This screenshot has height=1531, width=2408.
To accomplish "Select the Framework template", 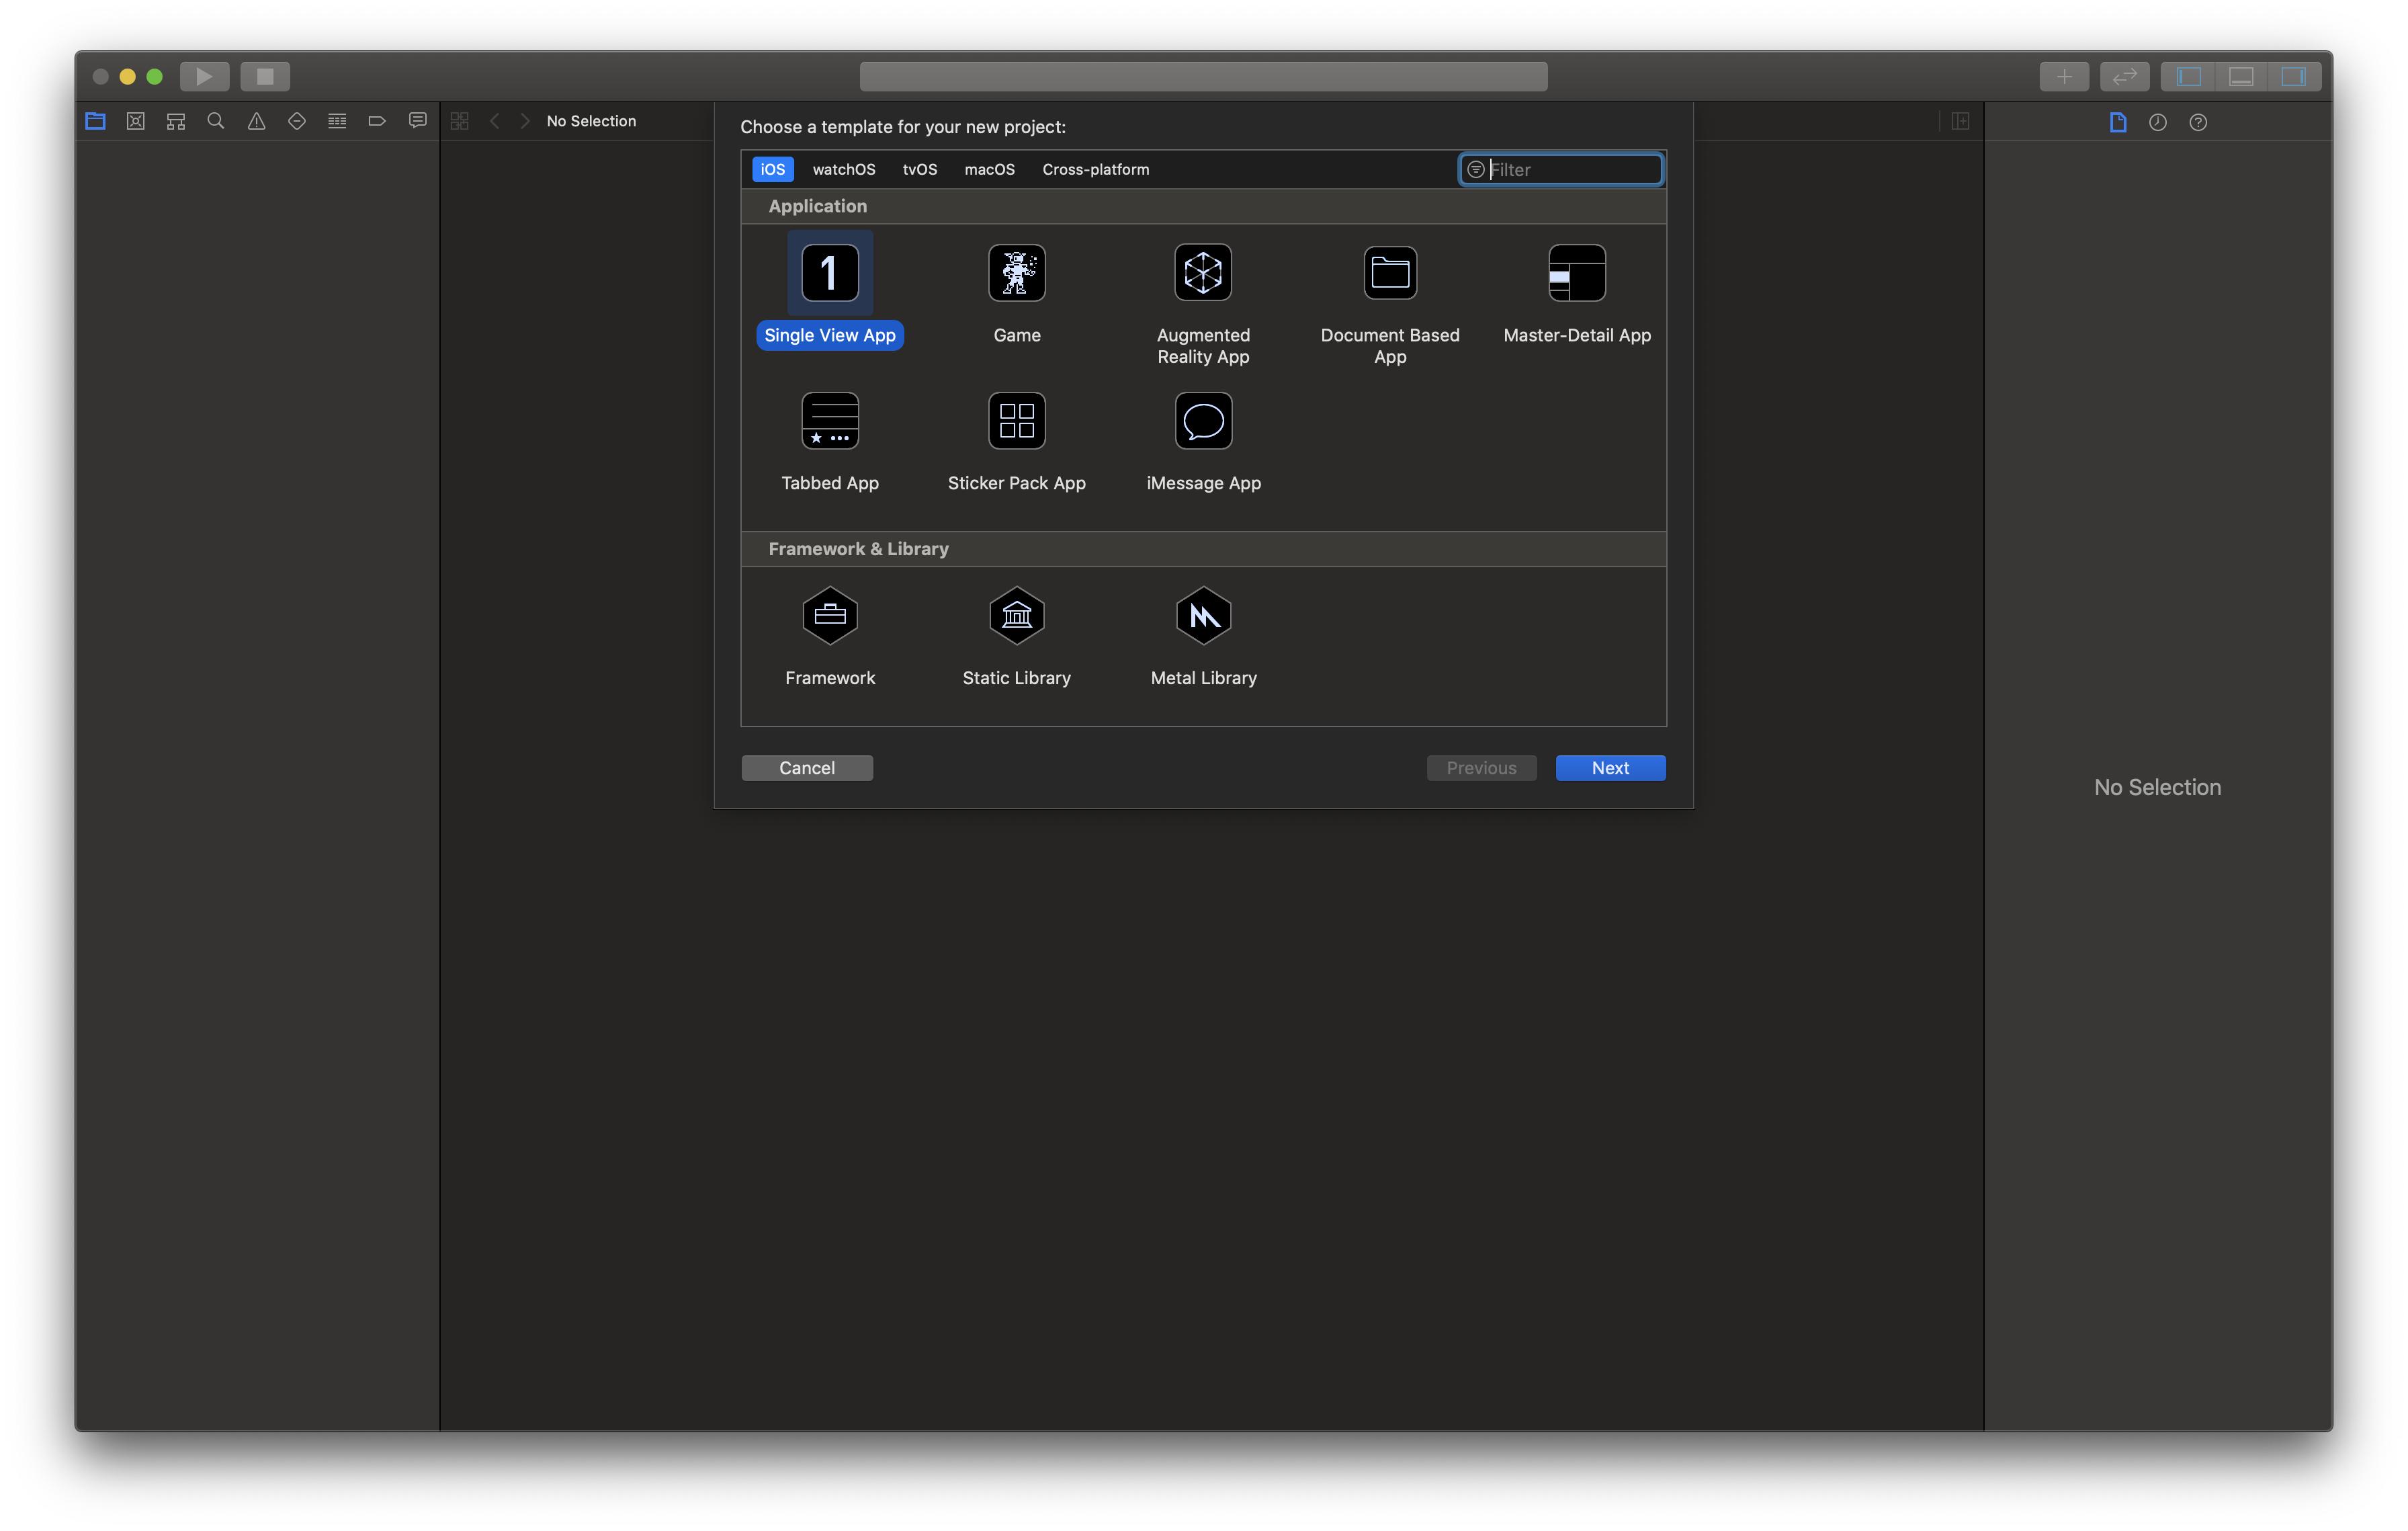I will click(x=830, y=636).
